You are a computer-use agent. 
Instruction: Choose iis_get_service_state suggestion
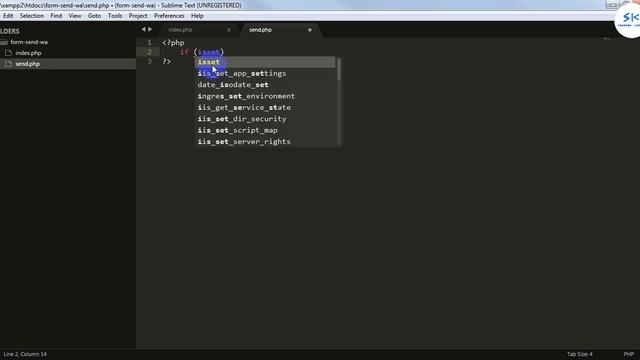(265, 108)
